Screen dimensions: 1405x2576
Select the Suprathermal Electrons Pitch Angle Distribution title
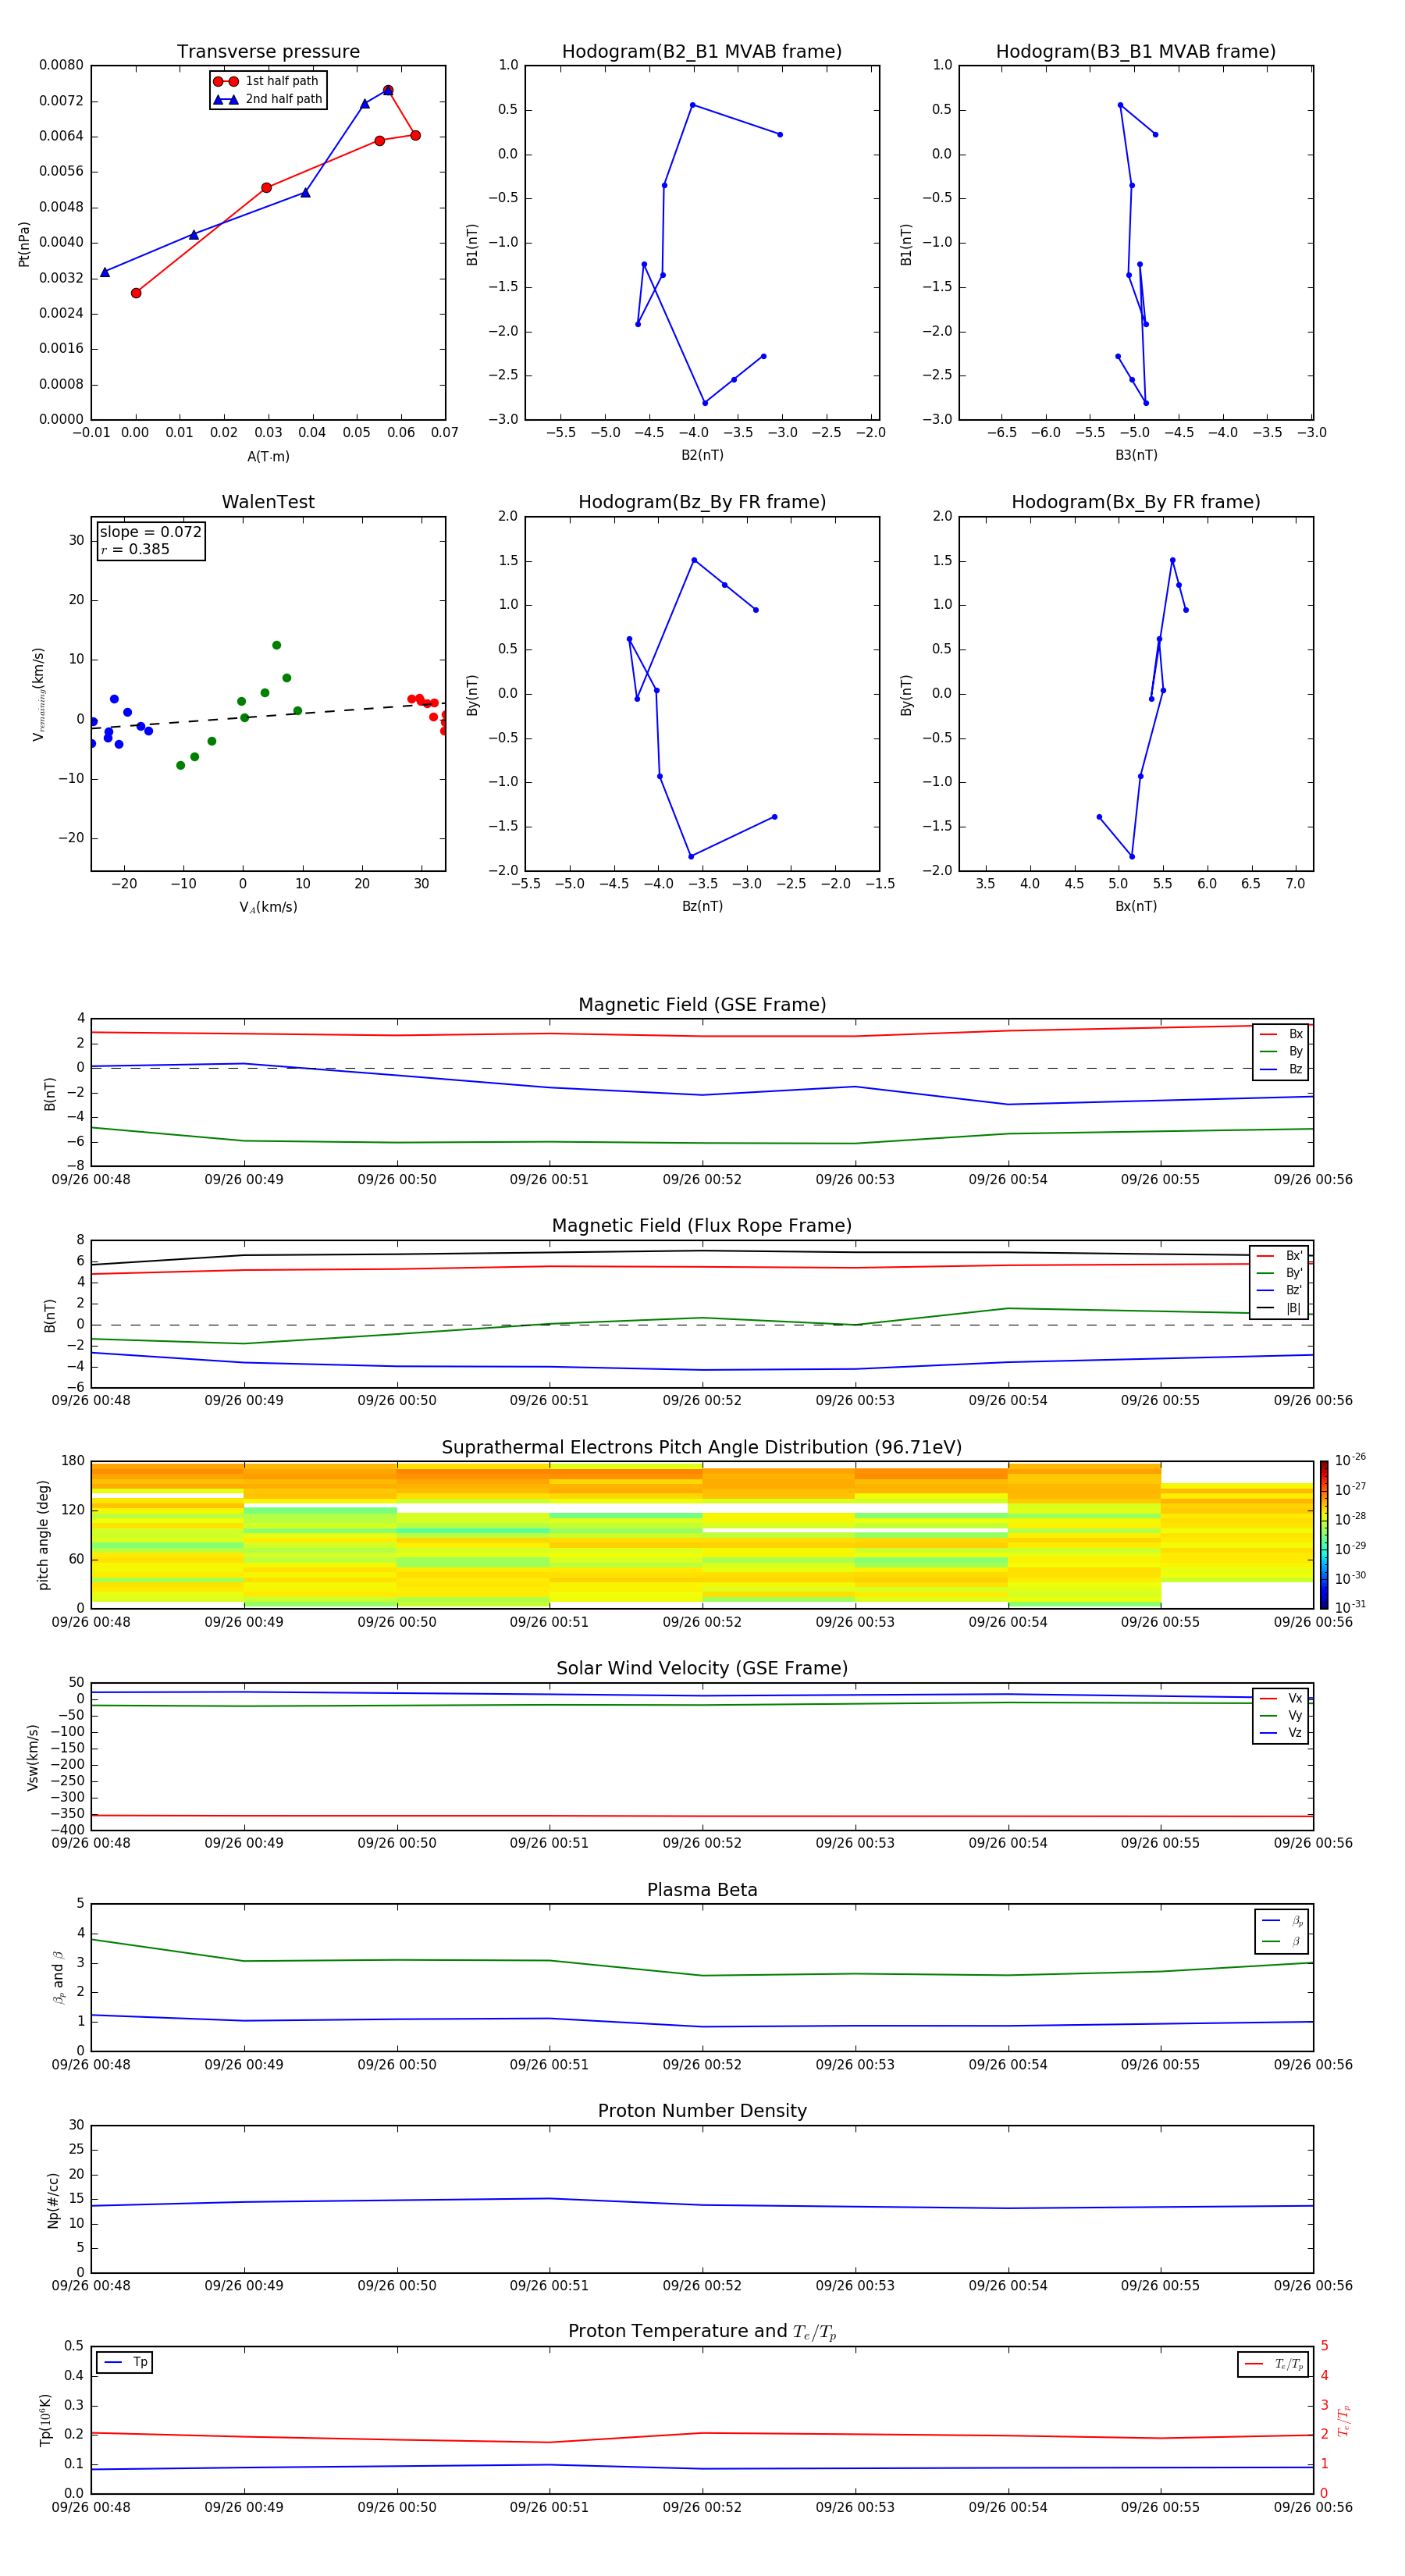702,1447
